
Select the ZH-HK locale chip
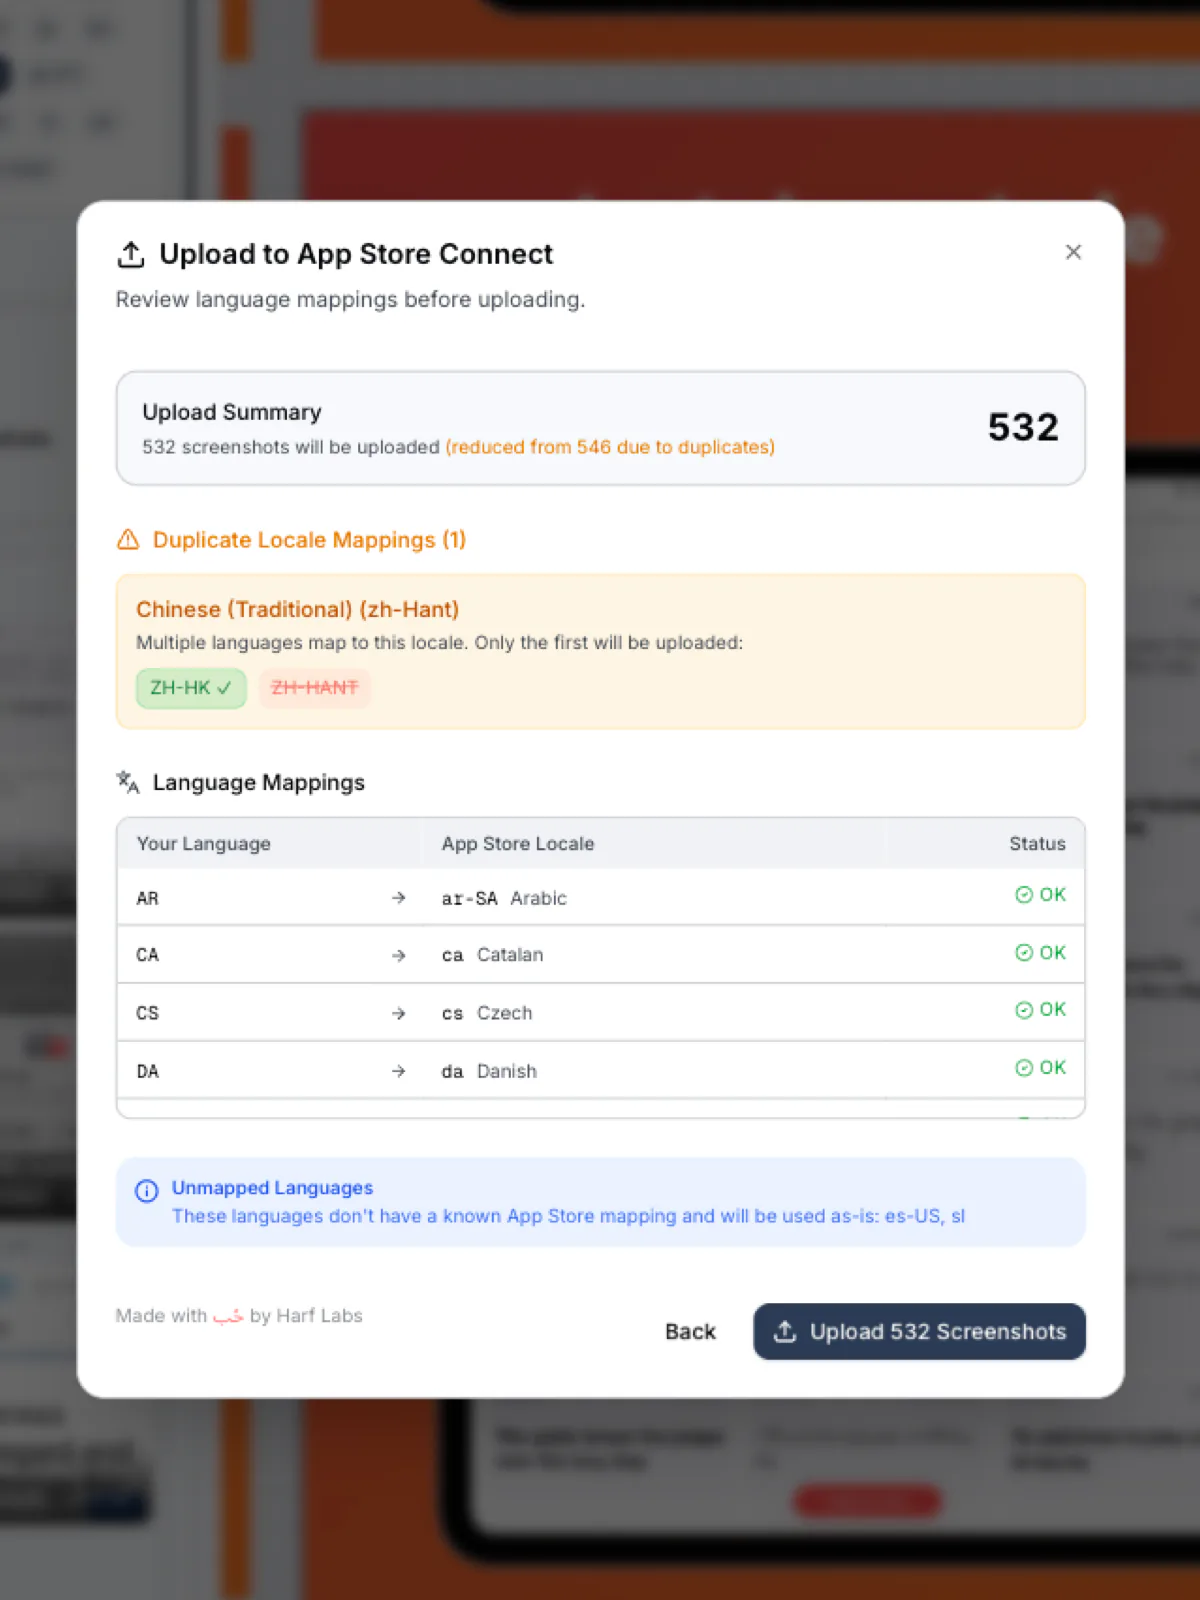(x=190, y=688)
